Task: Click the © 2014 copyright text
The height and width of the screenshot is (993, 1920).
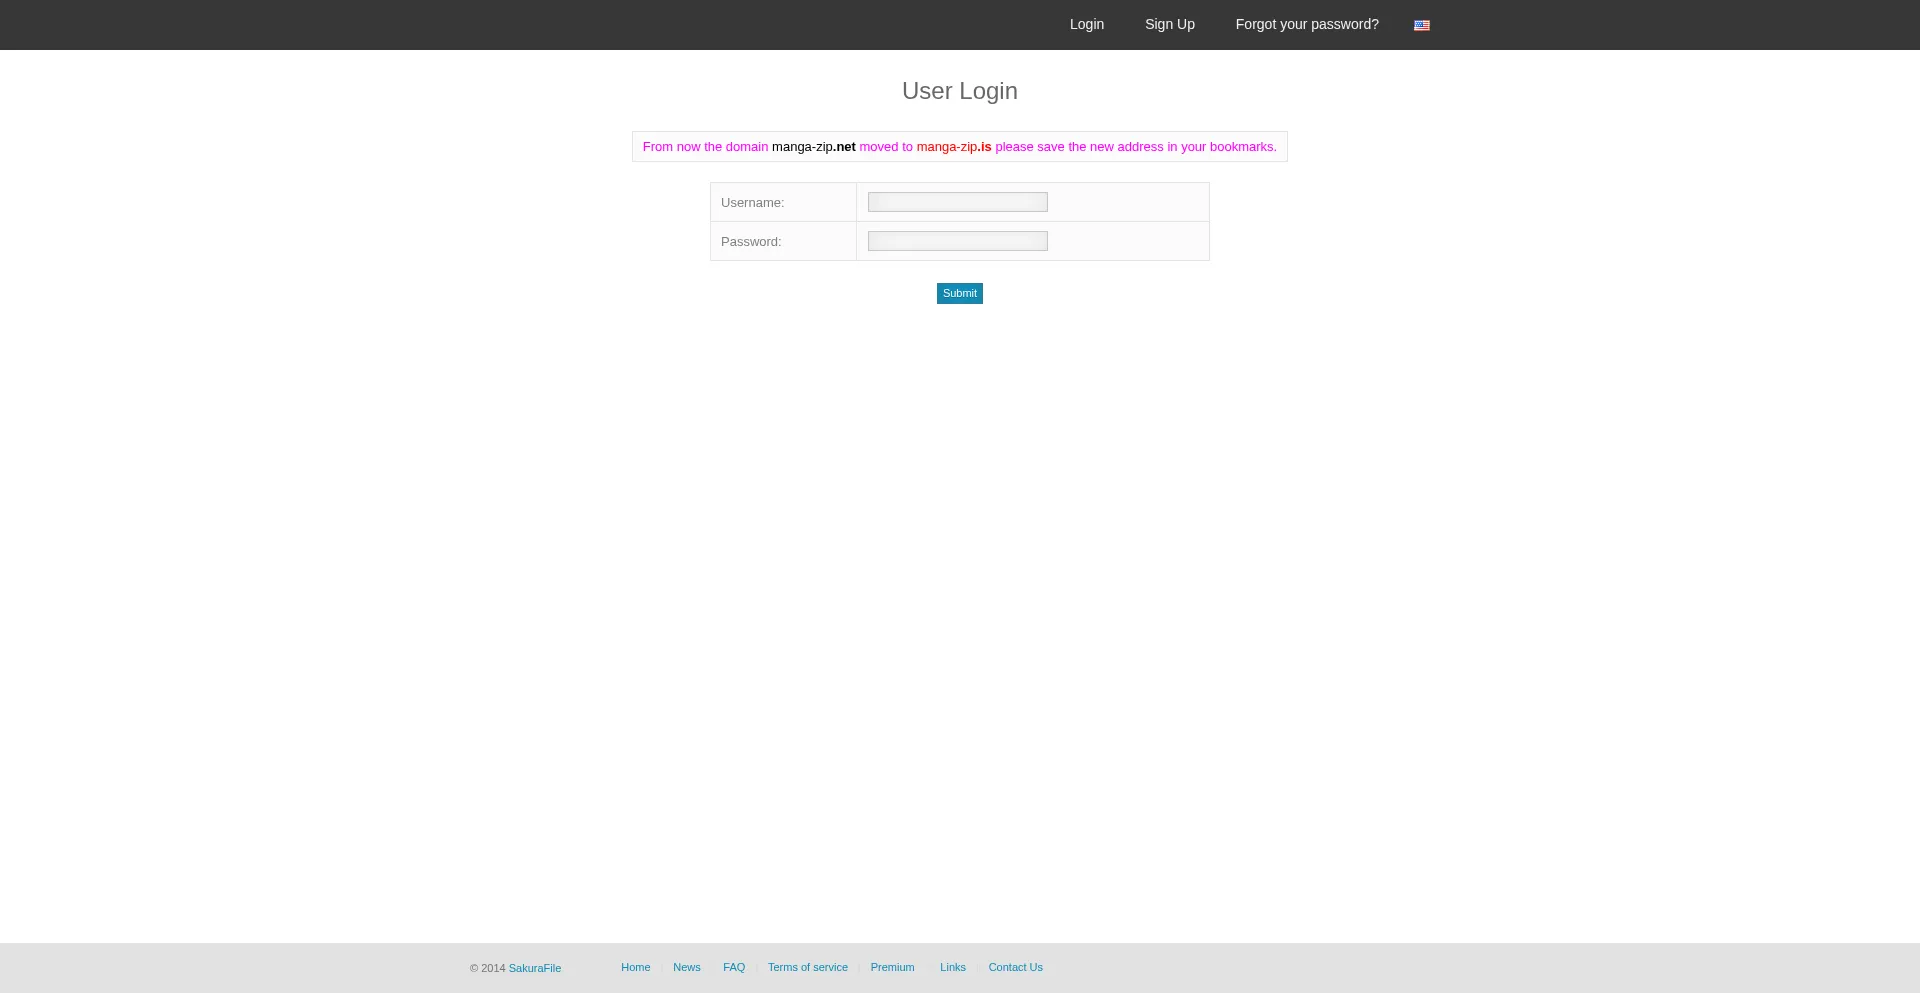Action: pos(488,968)
